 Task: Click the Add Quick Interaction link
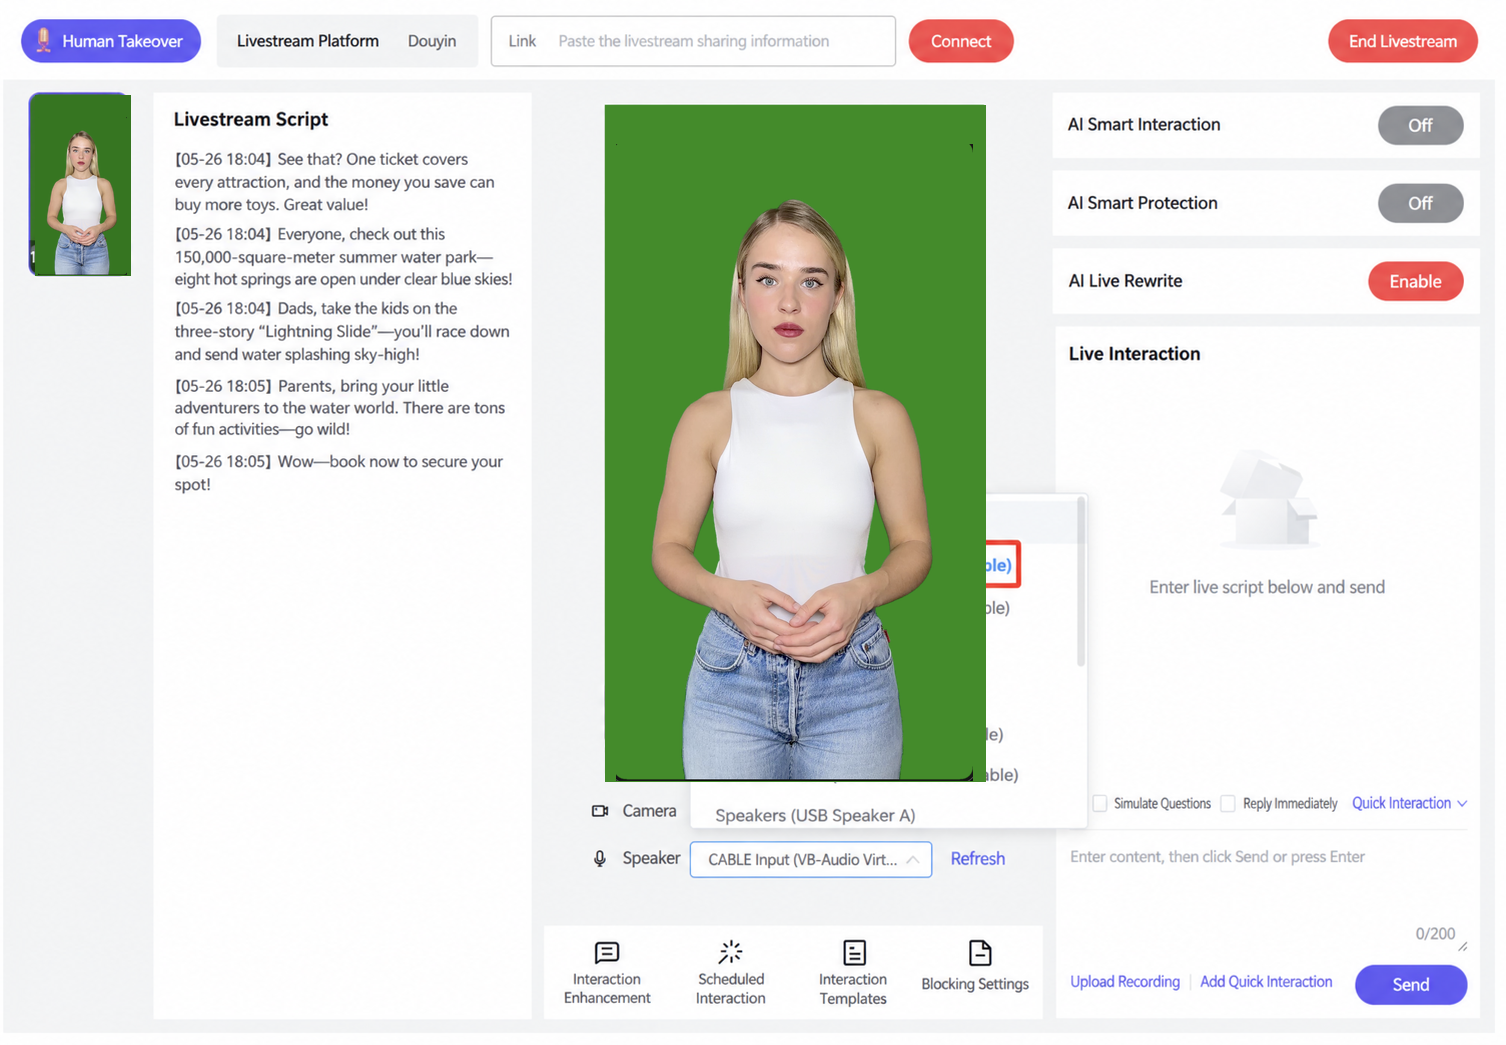coord(1266,981)
